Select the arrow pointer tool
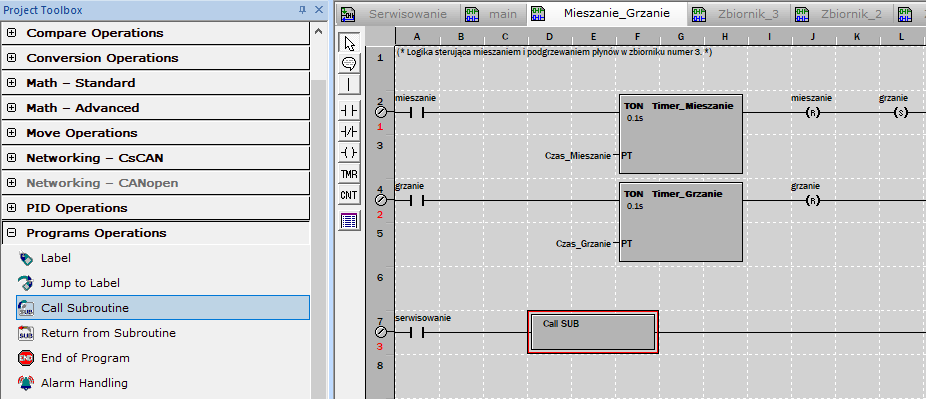Image resolution: width=926 pixels, height=399 pixels. (x=350, y=44)
